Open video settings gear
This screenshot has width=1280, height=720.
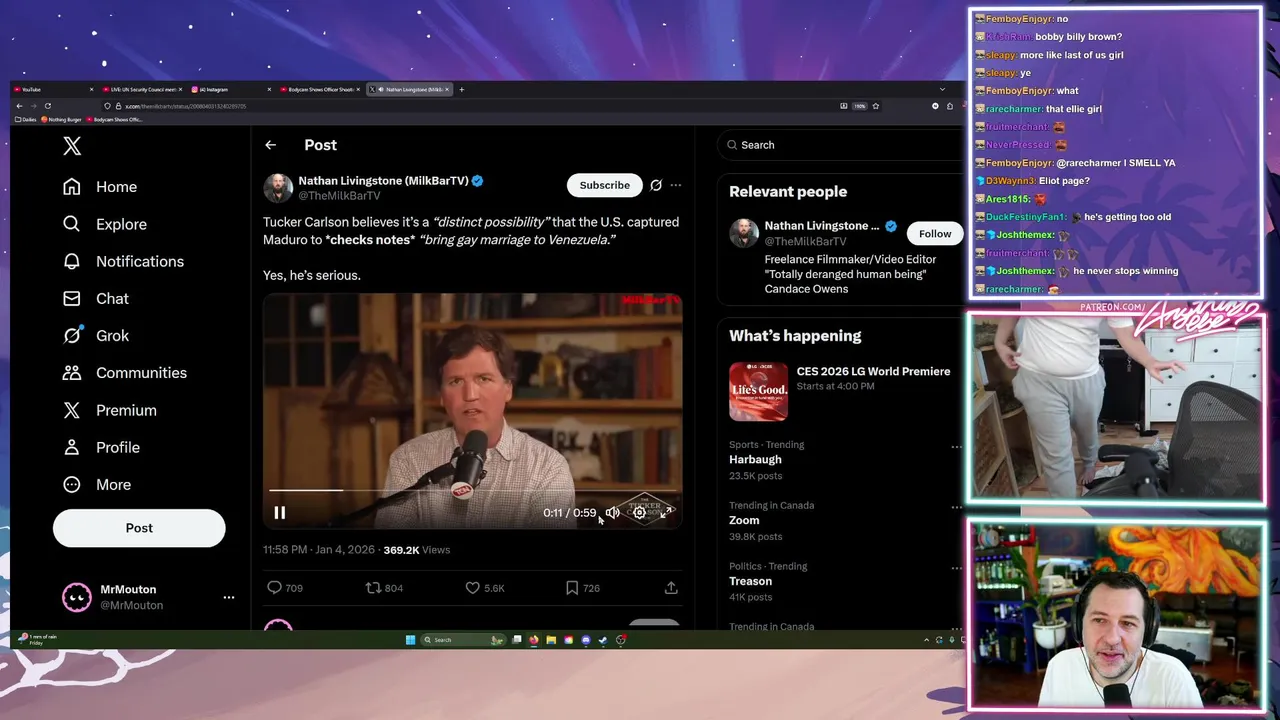coord(640,513)
